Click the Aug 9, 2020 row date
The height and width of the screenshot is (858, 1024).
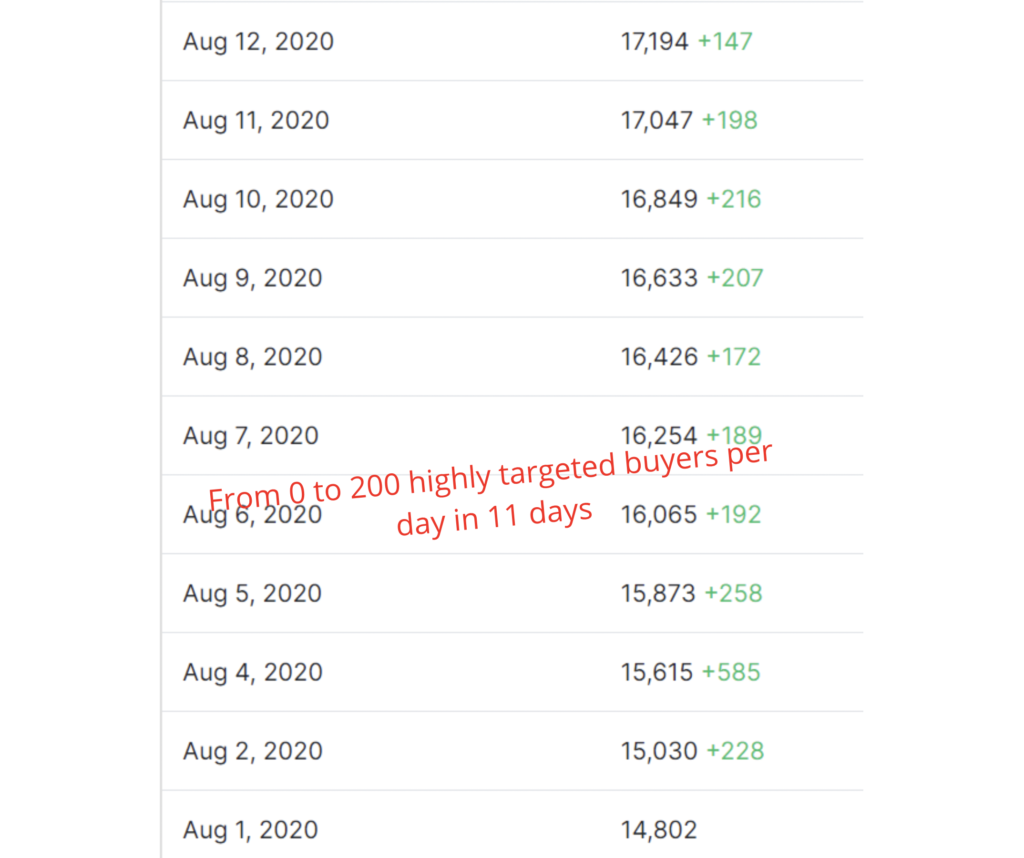coord(252,278)
